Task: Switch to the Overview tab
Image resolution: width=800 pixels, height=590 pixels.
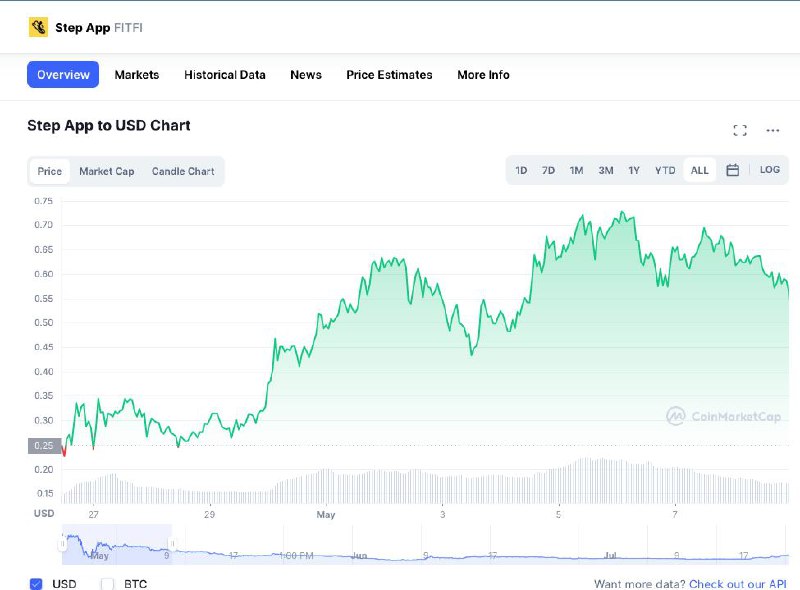Action: [x=63, y=75]
